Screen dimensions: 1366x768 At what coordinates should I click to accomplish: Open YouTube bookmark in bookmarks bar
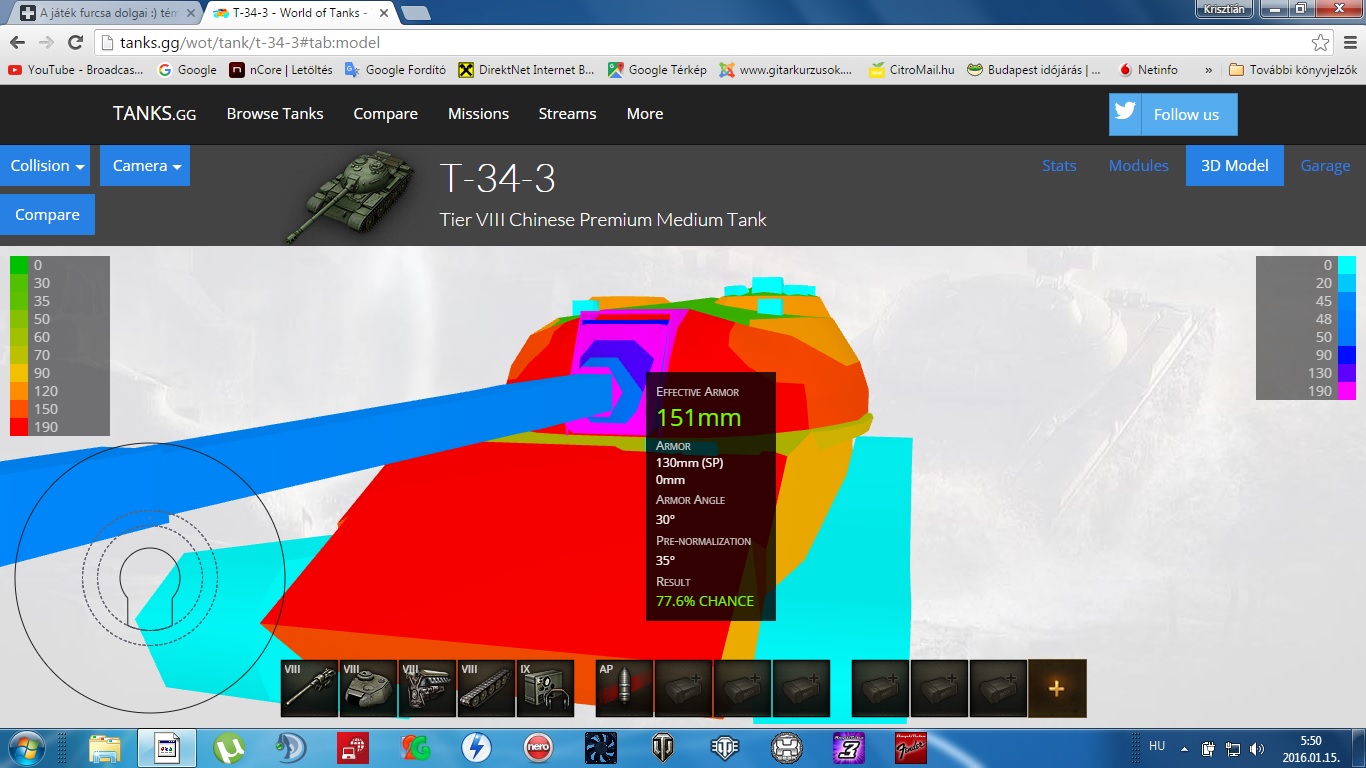point(76,70)
